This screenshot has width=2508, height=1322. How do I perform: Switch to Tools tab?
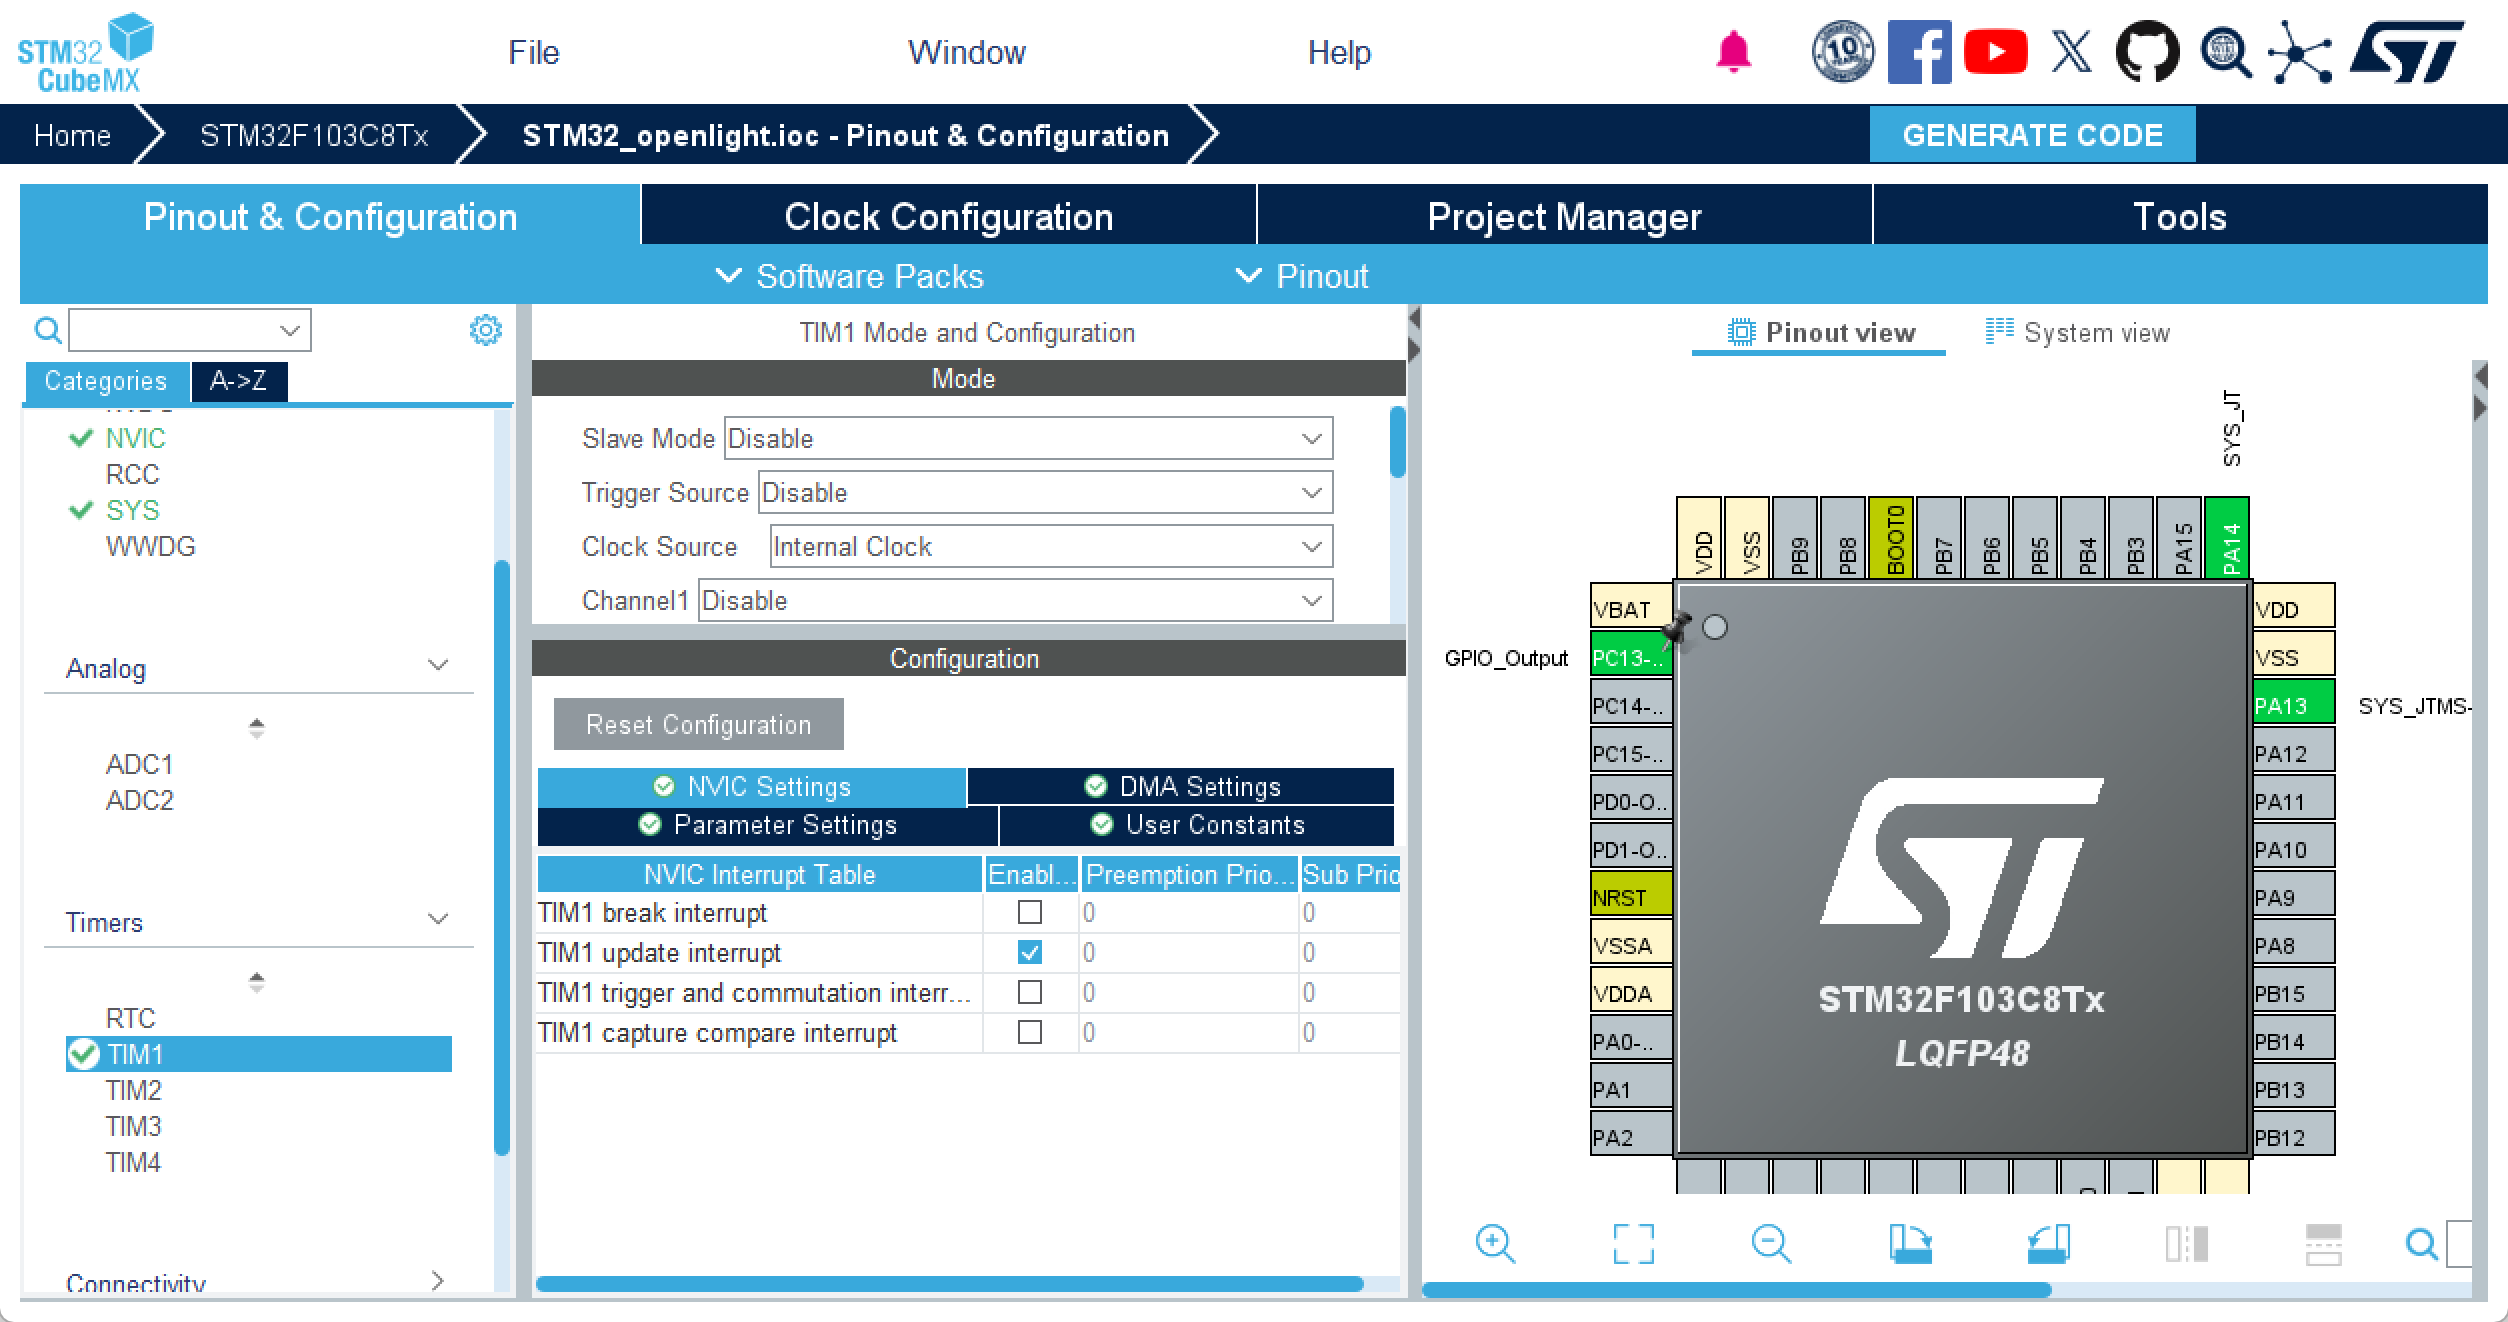click(x=2180, y=216)
